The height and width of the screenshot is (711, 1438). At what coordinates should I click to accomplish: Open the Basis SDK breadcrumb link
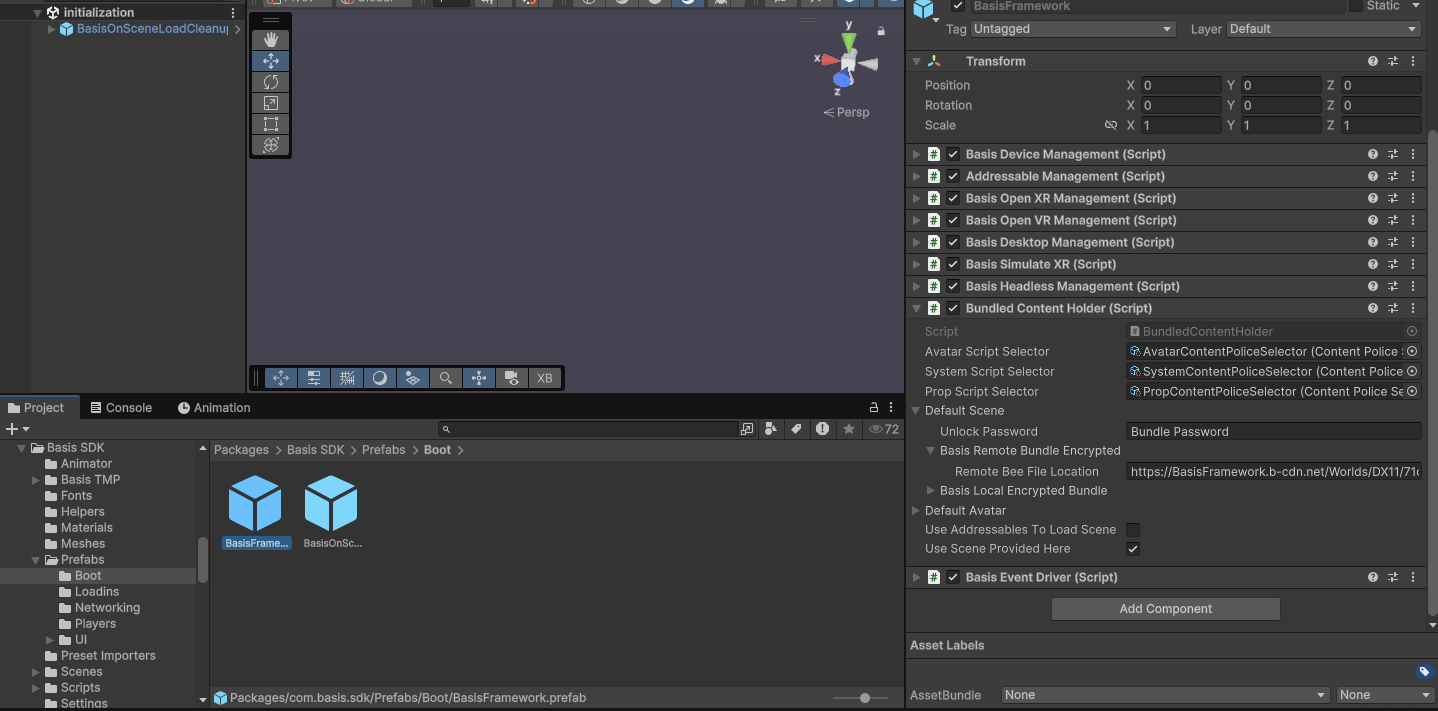(316, 450)
